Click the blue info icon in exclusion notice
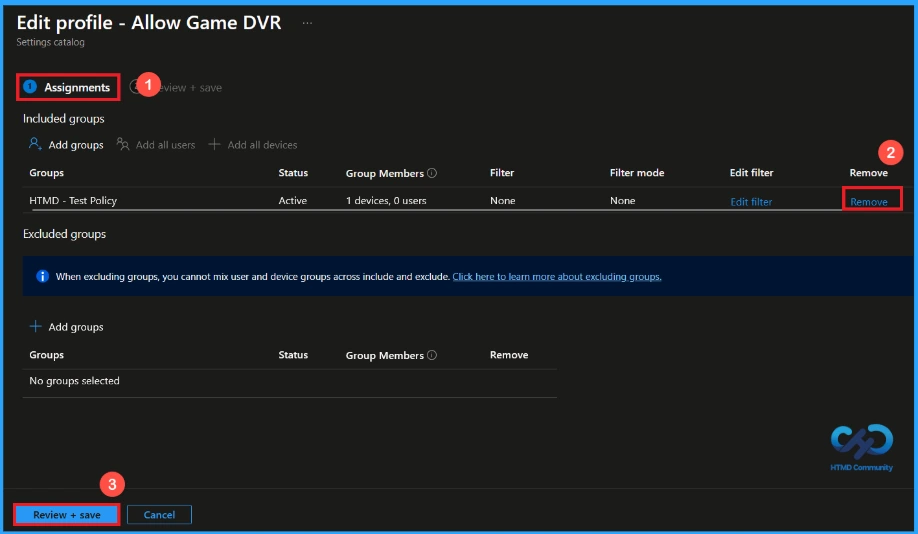 click(42, 276)
